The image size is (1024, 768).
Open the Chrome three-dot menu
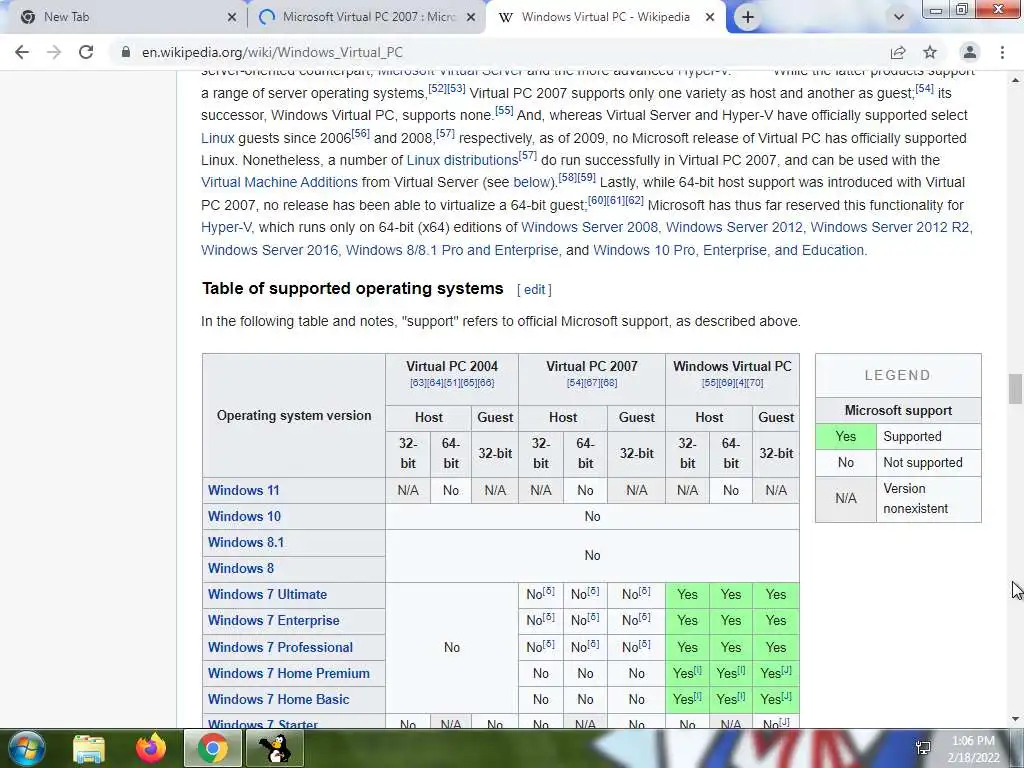click(x=1002, y=52)
